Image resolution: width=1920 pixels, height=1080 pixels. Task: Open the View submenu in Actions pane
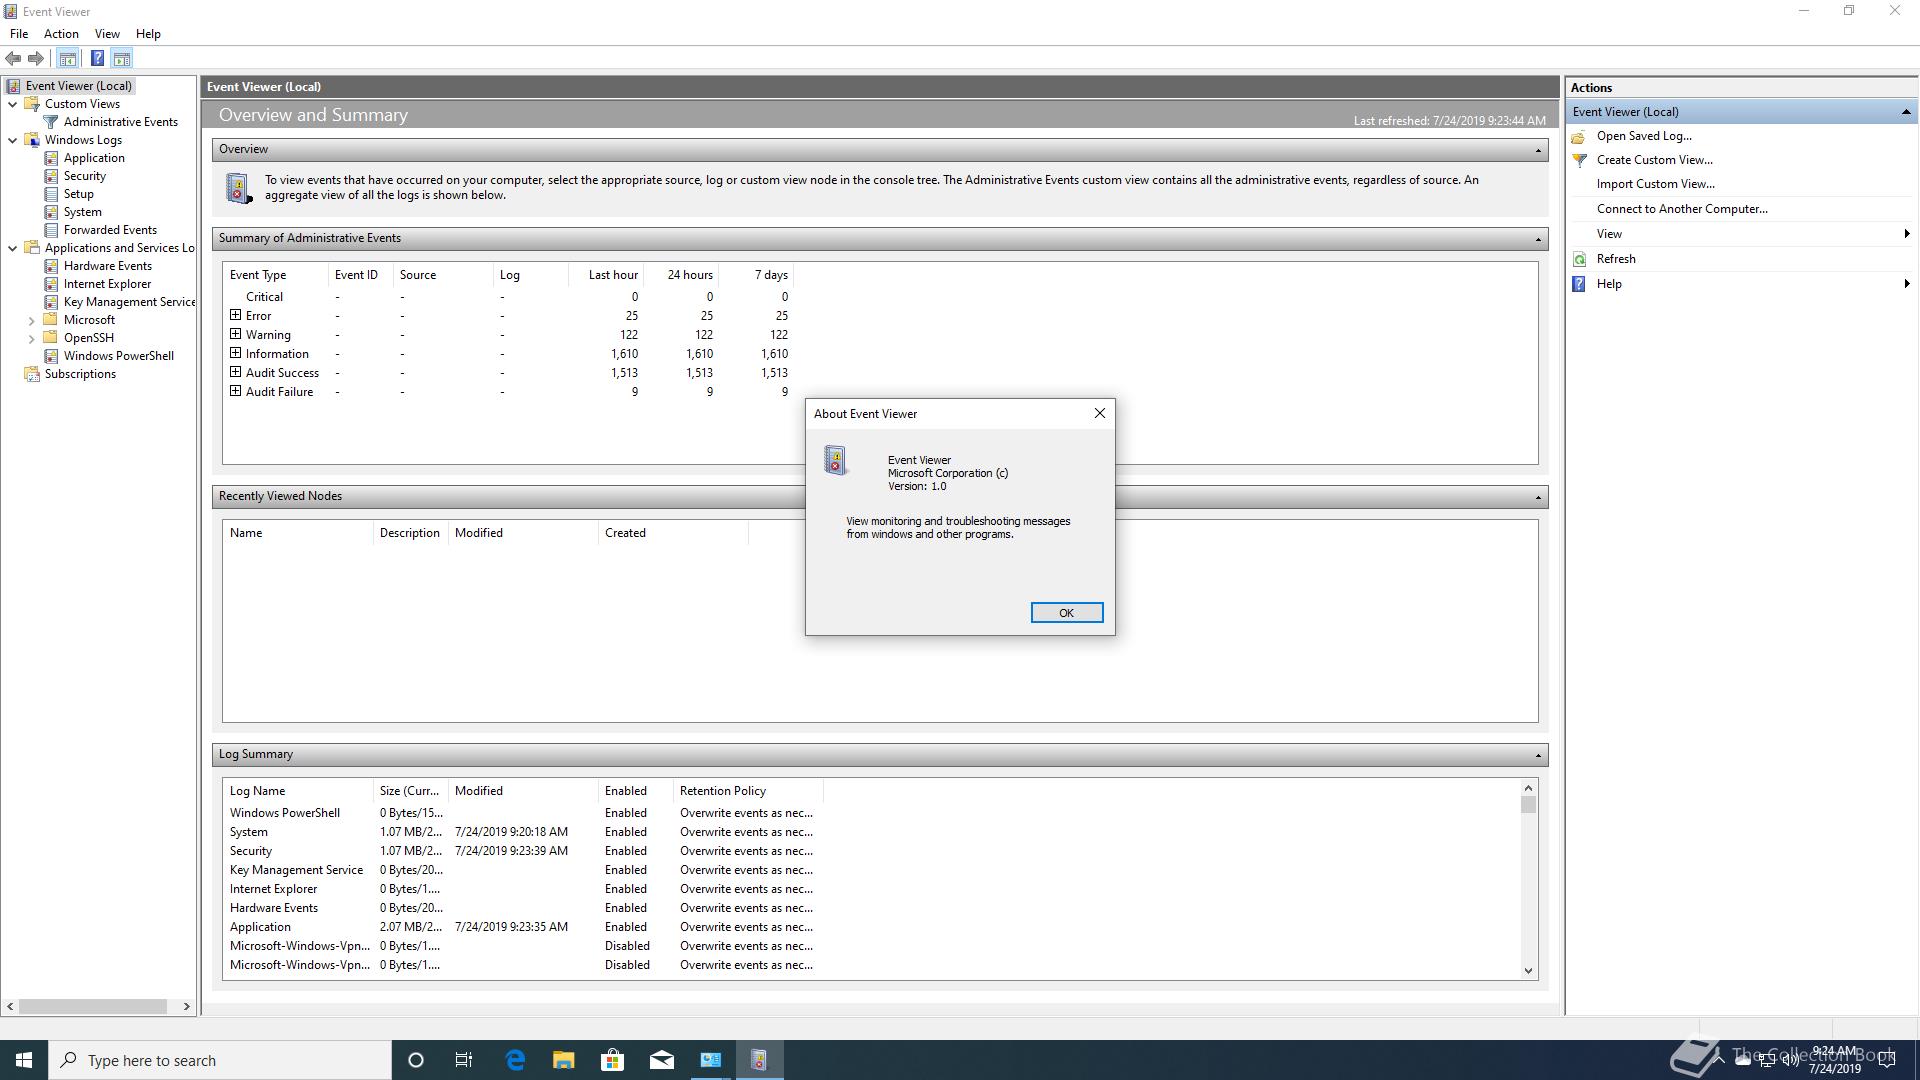tap(1740, 234)
